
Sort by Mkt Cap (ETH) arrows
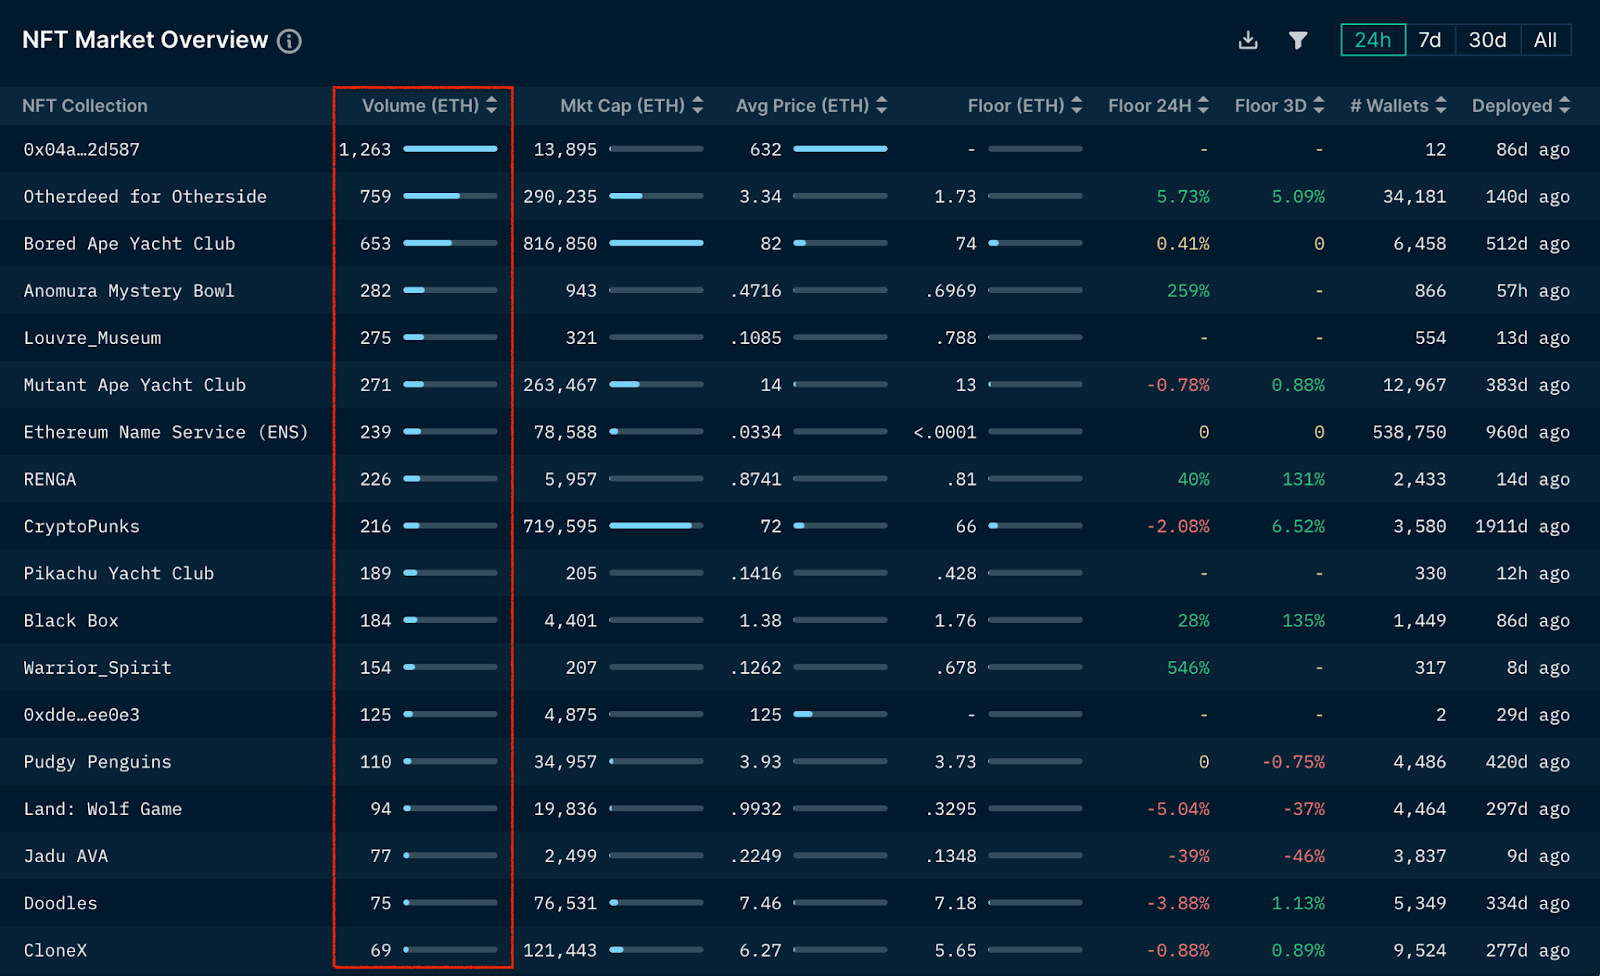tap(697, 105)
